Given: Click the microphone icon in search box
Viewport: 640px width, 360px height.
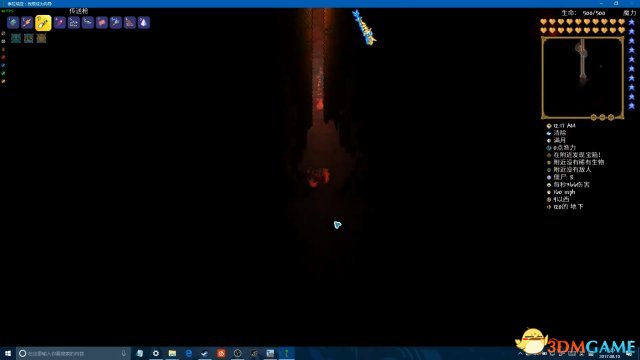Looking at the screenshot, I should 124,353.
